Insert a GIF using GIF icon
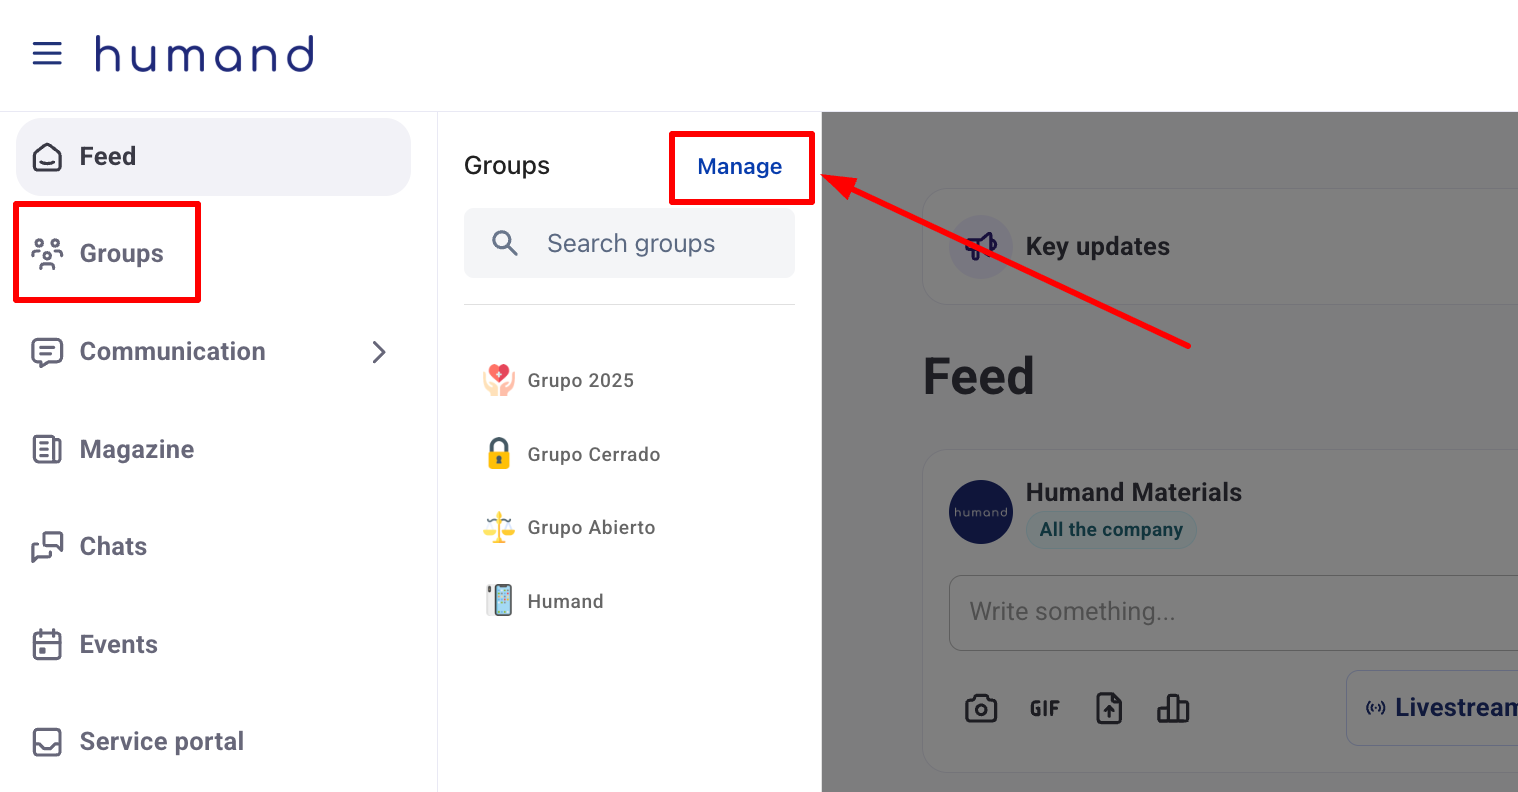 coord(1044,709)
